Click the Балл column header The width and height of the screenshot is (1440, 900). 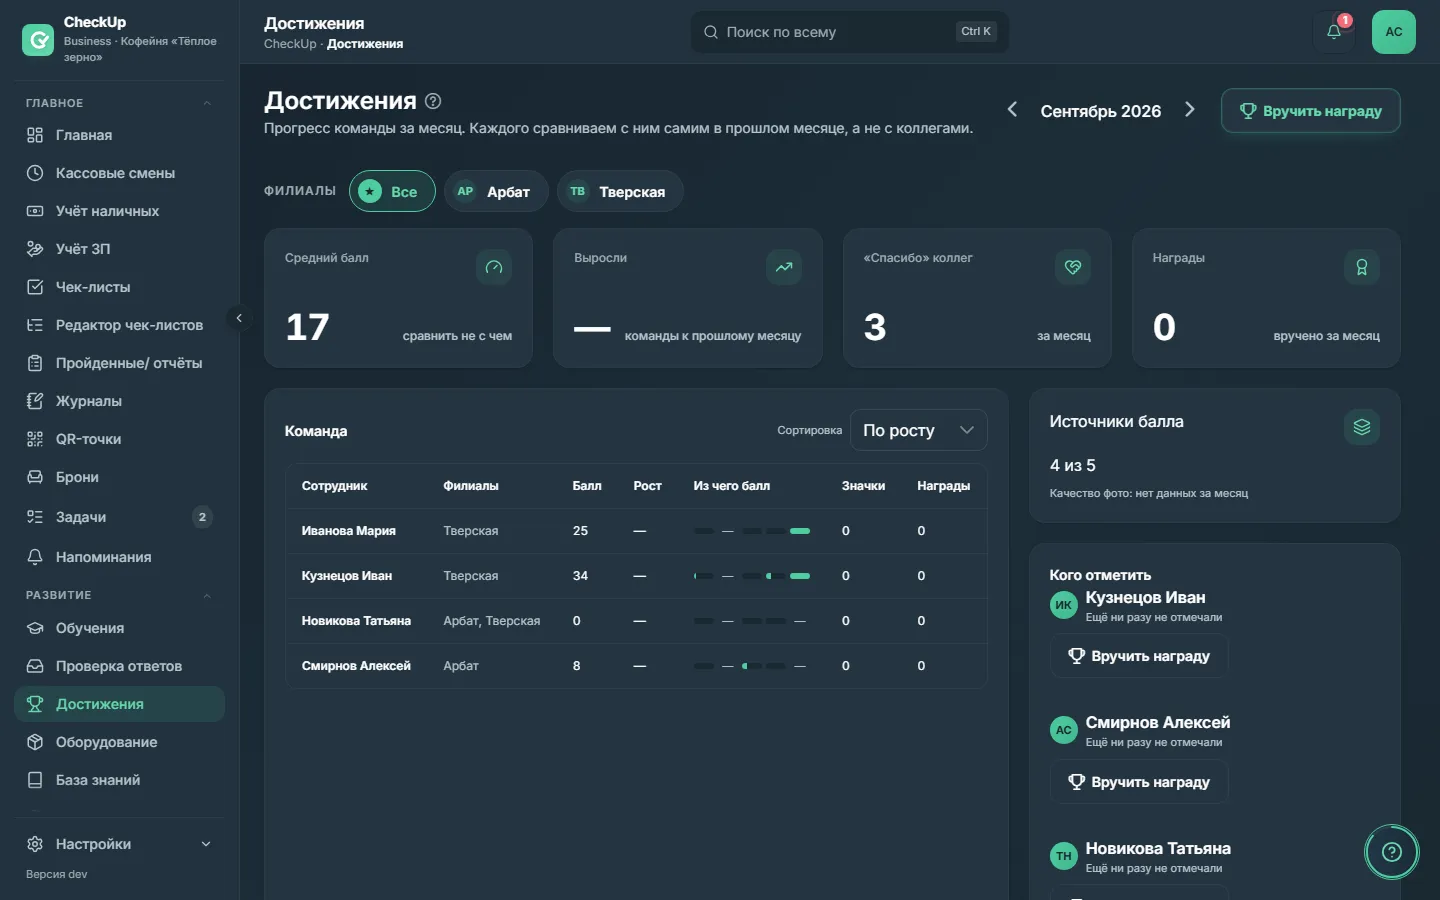tap(587, 486)
